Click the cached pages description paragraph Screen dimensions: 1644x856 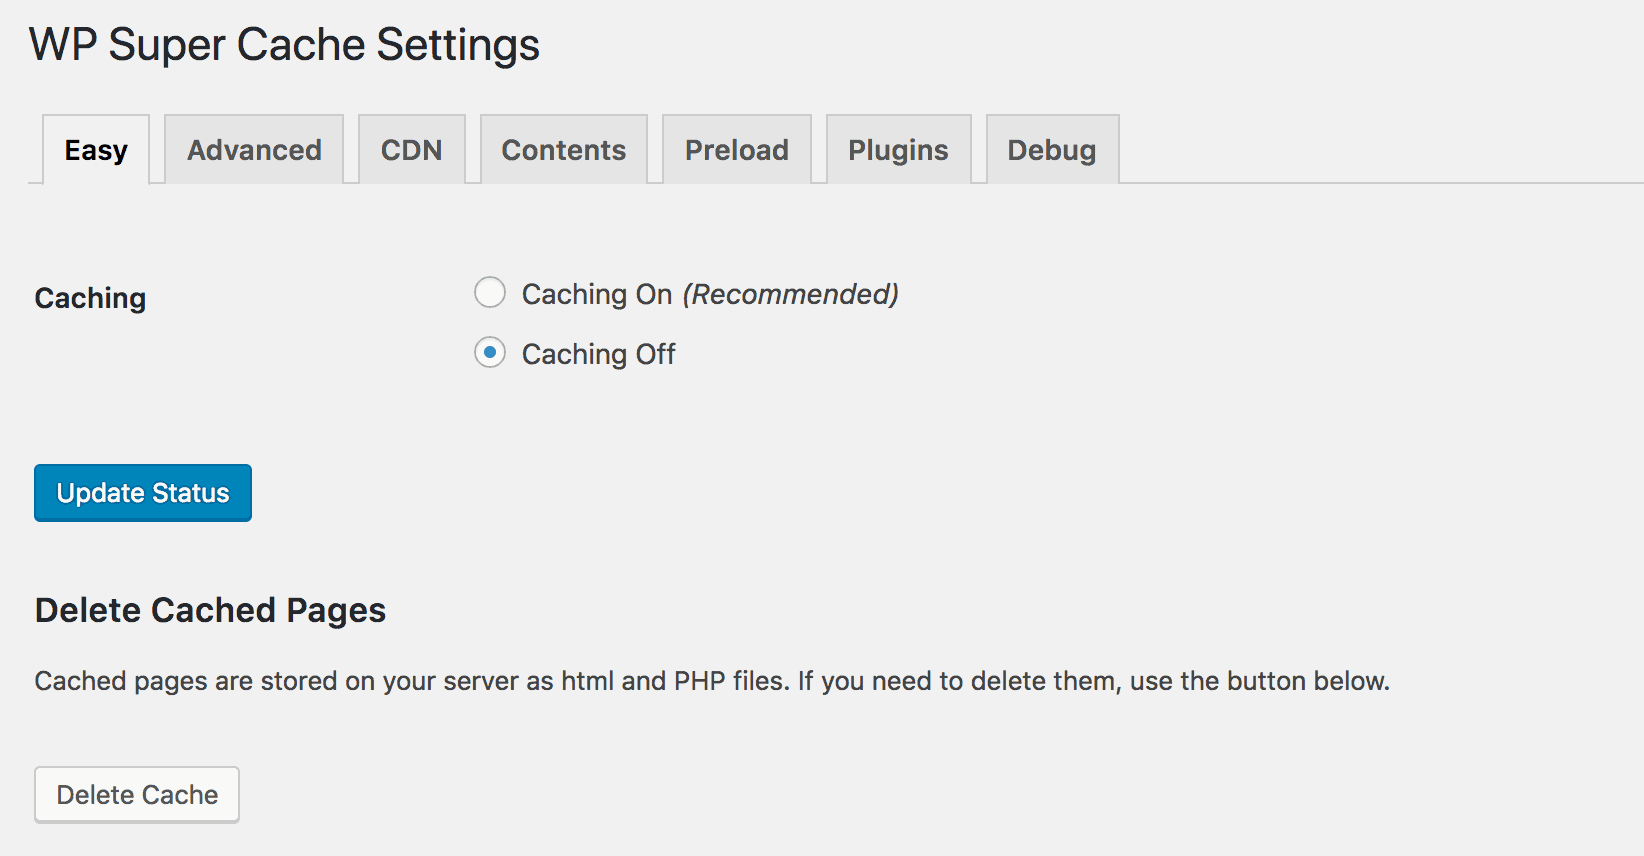point(712,681)
